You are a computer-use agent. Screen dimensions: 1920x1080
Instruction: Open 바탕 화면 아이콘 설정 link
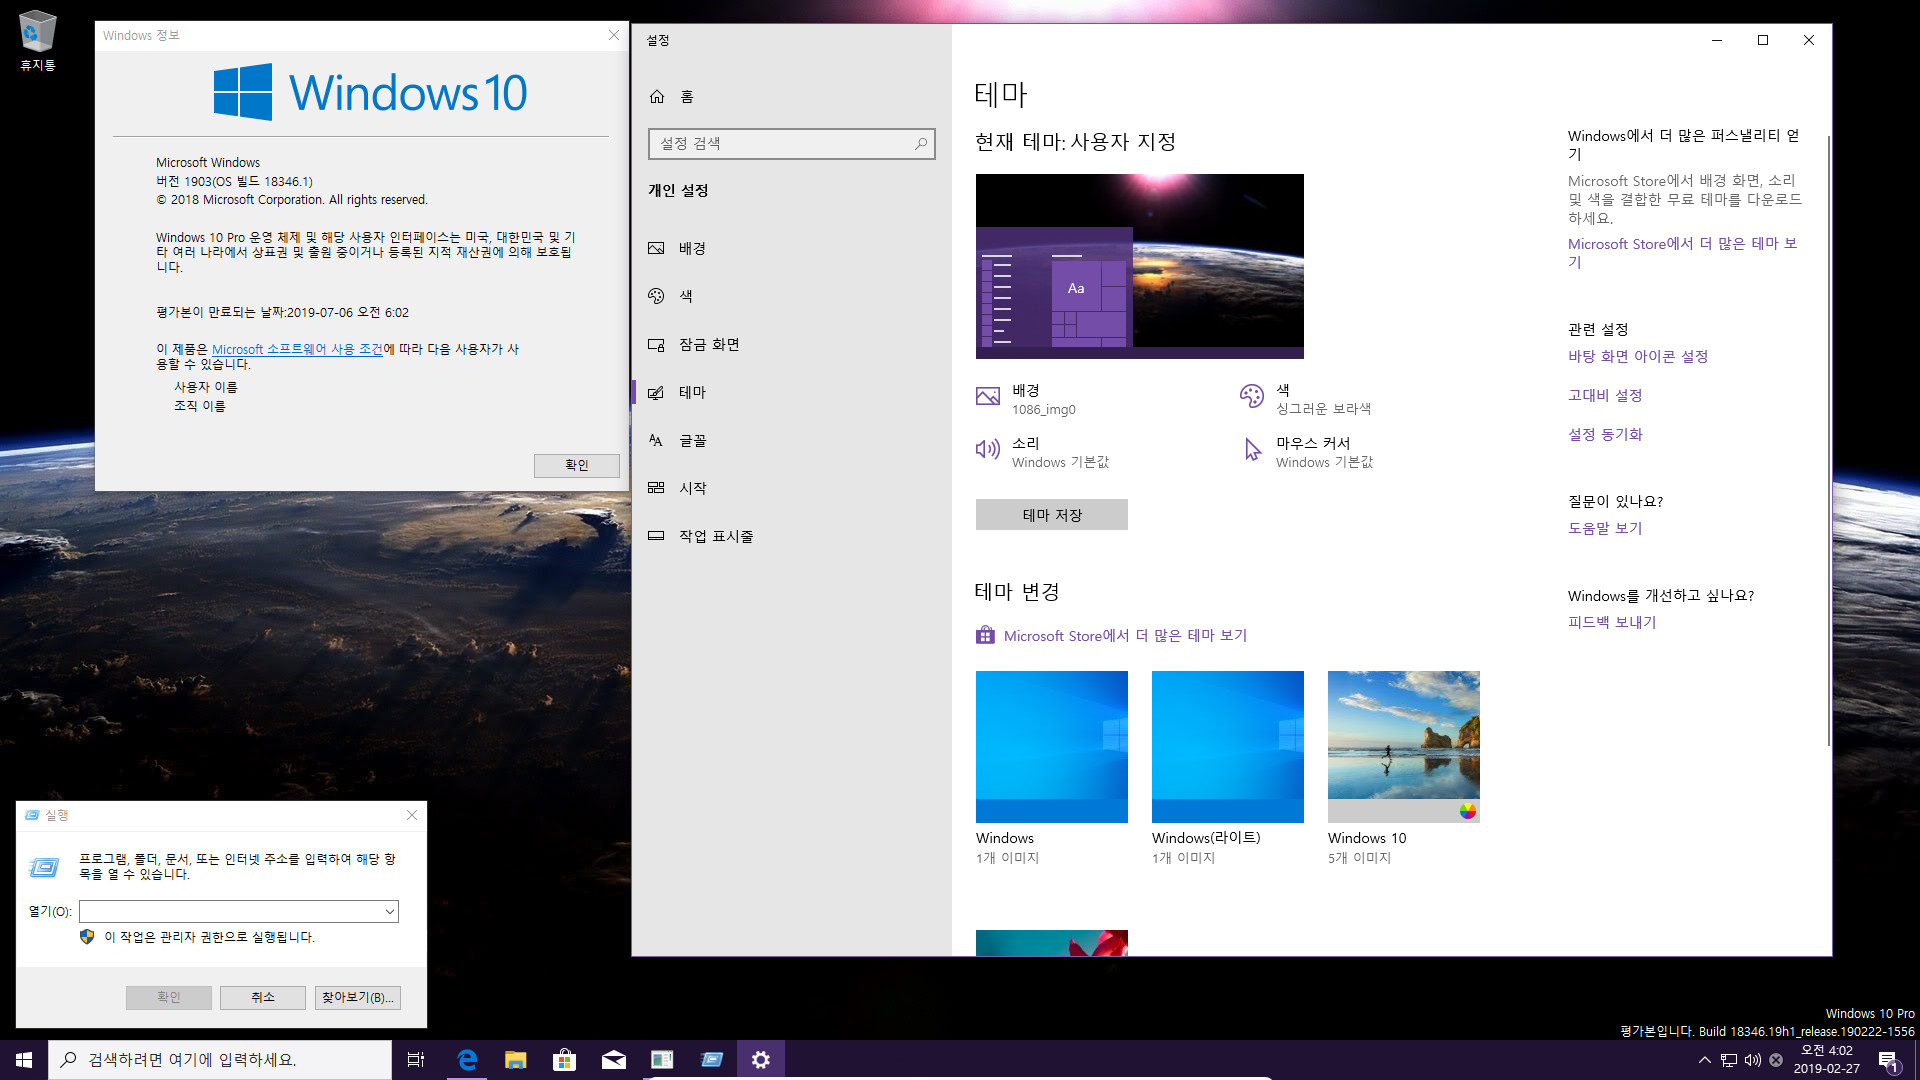(x=1638, y=357)
